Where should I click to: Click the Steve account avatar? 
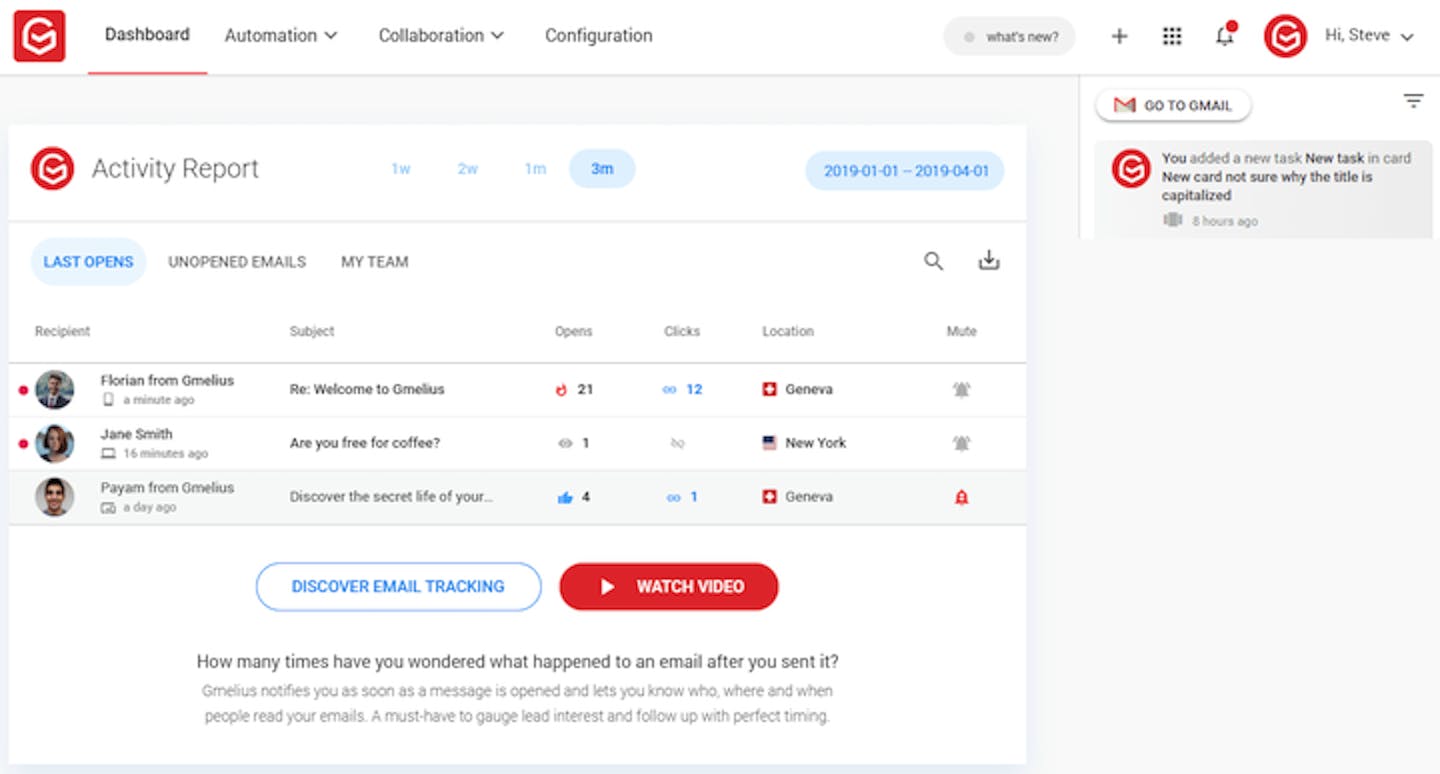(x=1285, y=36)
